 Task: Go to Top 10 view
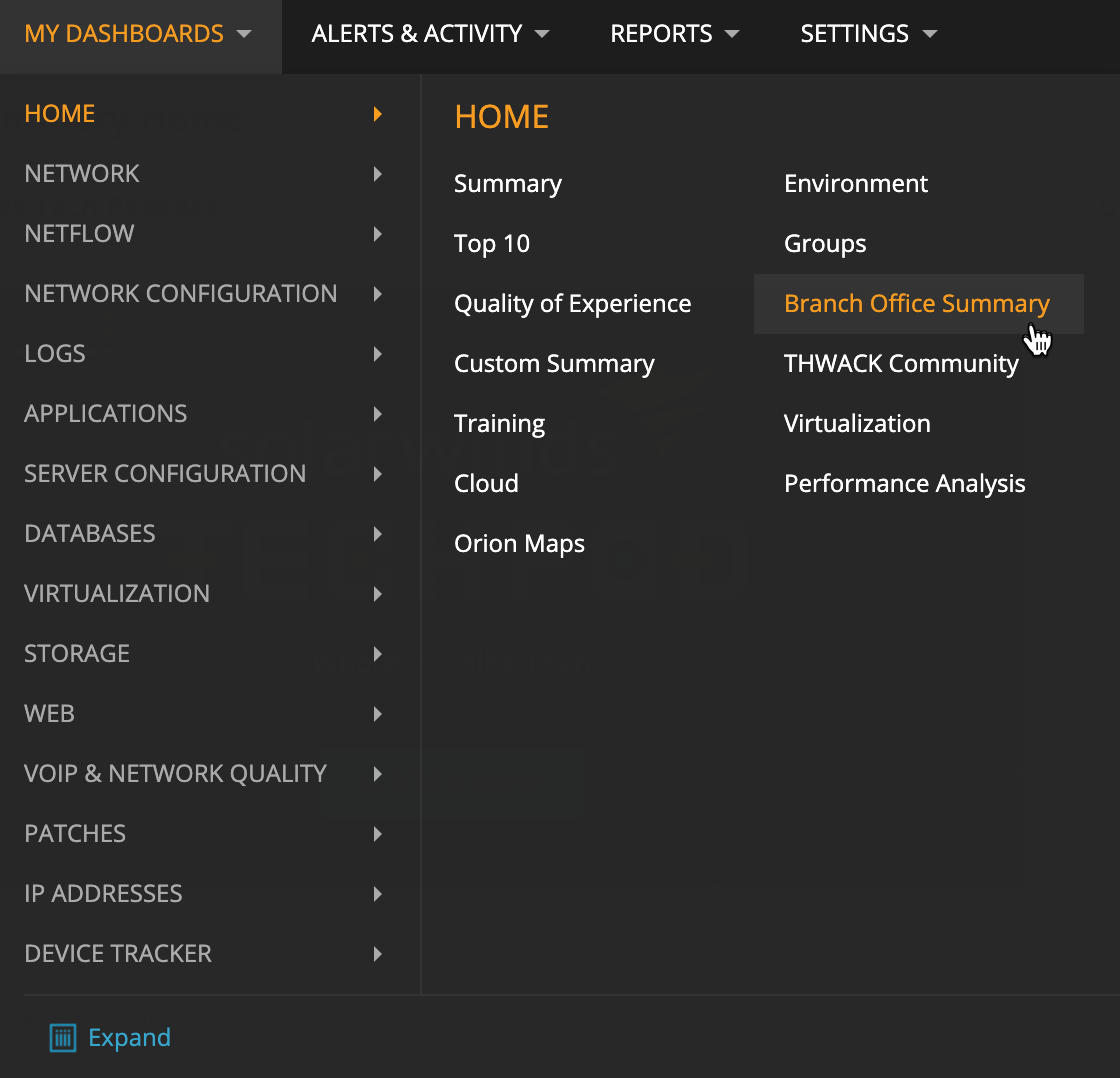click(x=492, y=244)
